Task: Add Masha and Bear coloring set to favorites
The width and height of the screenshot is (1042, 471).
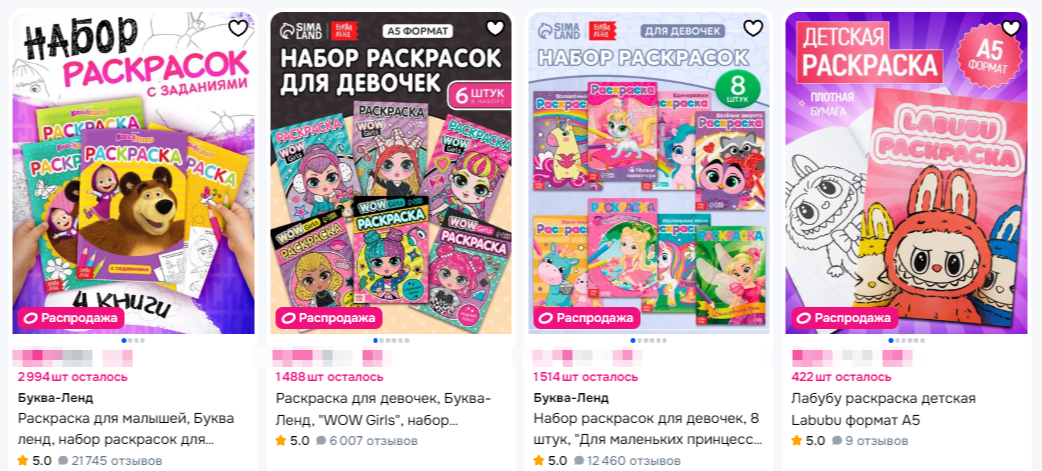Action: (x=238, y=28)
